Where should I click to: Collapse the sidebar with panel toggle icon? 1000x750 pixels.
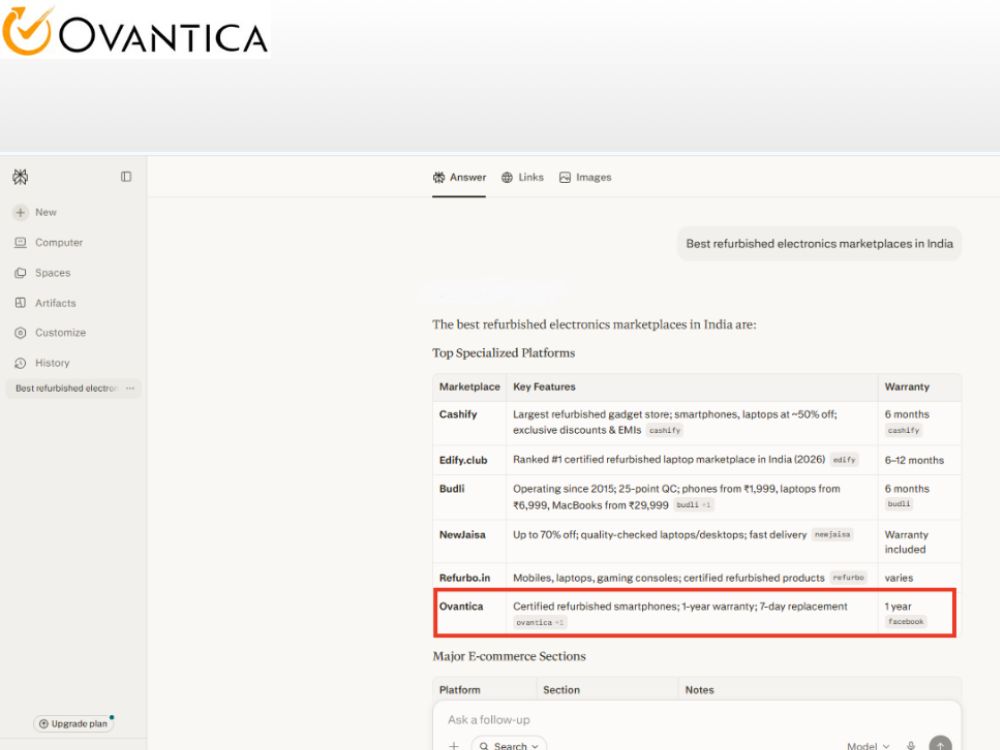tap(126, 177)
